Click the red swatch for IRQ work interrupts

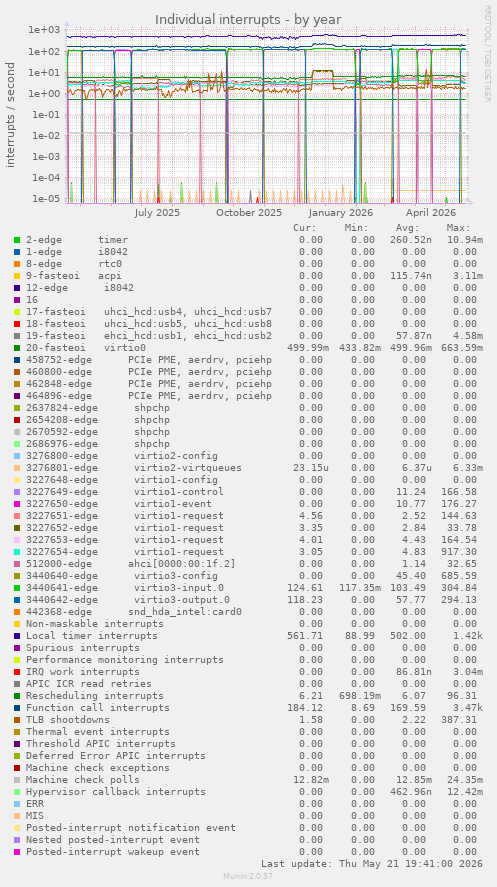[17, 671]
